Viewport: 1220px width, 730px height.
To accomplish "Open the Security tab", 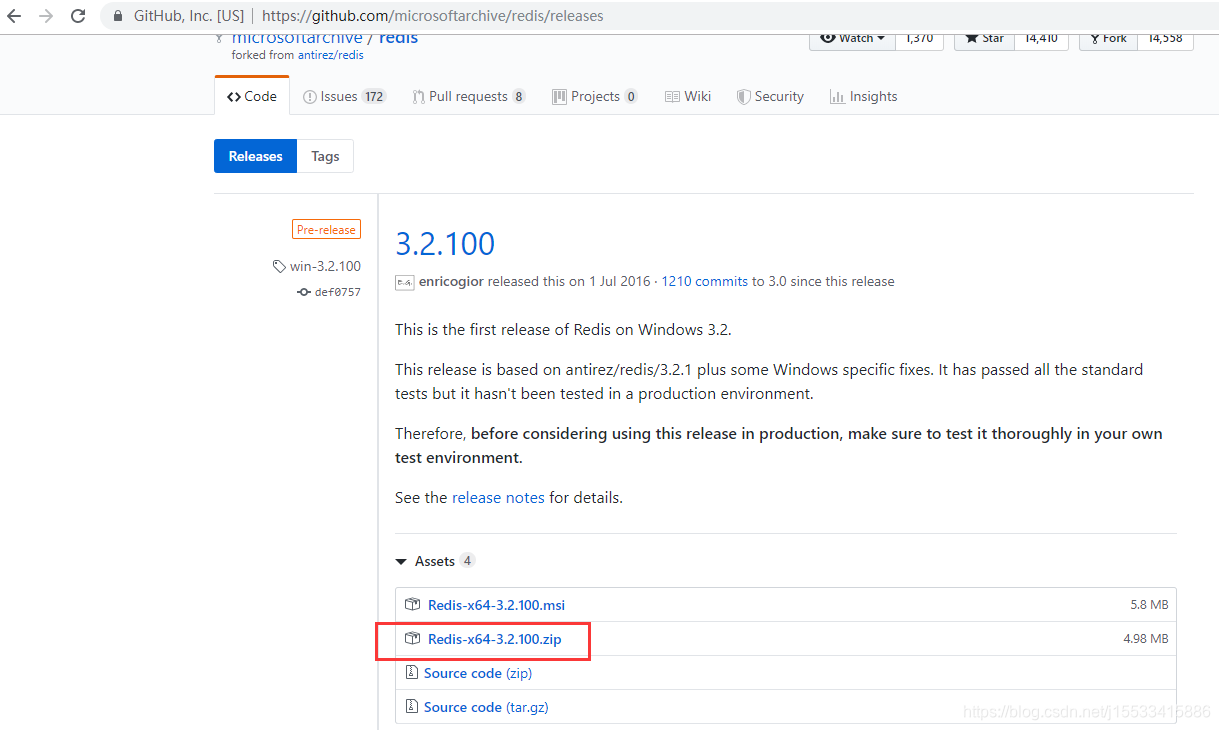I will (770, 96).
